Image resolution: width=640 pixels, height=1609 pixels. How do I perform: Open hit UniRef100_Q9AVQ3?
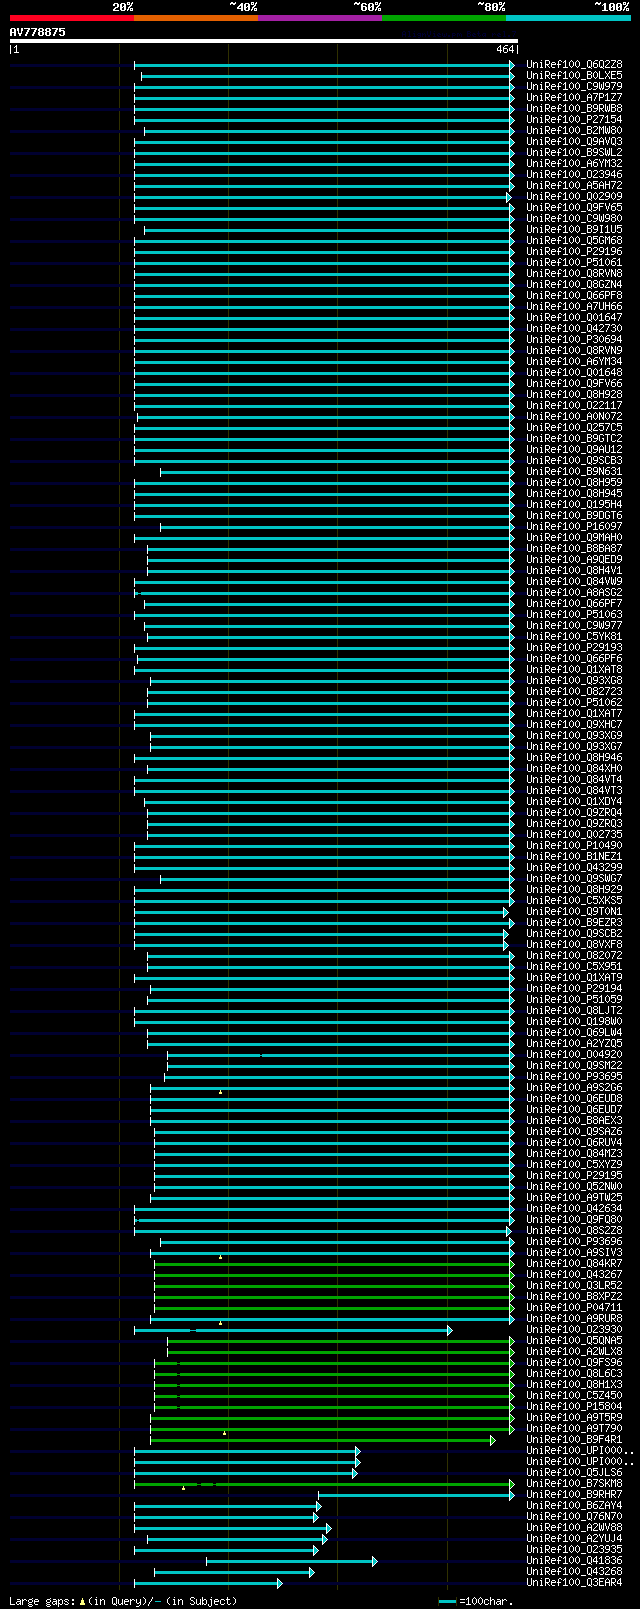[x=574, y=141]
